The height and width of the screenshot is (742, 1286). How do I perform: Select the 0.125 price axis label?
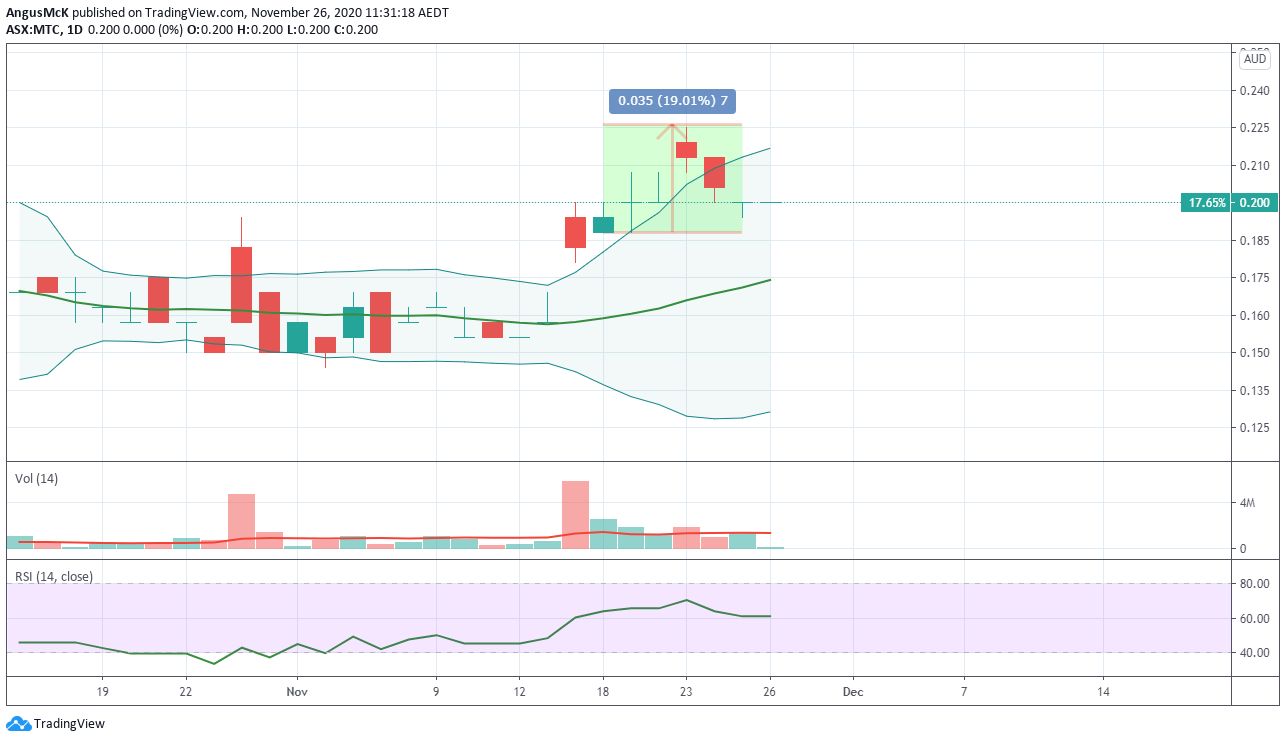click(1255, 428)
